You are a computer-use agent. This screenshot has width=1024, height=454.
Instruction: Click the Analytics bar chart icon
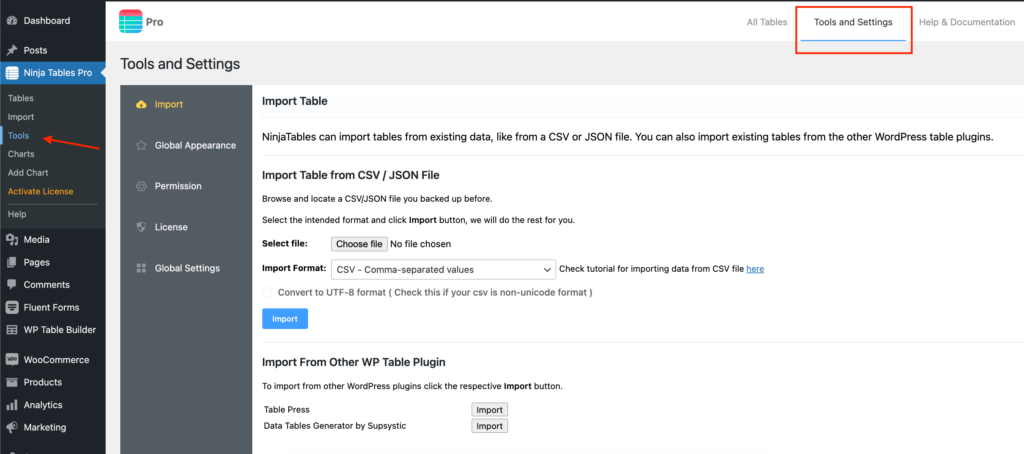[12, 405]
